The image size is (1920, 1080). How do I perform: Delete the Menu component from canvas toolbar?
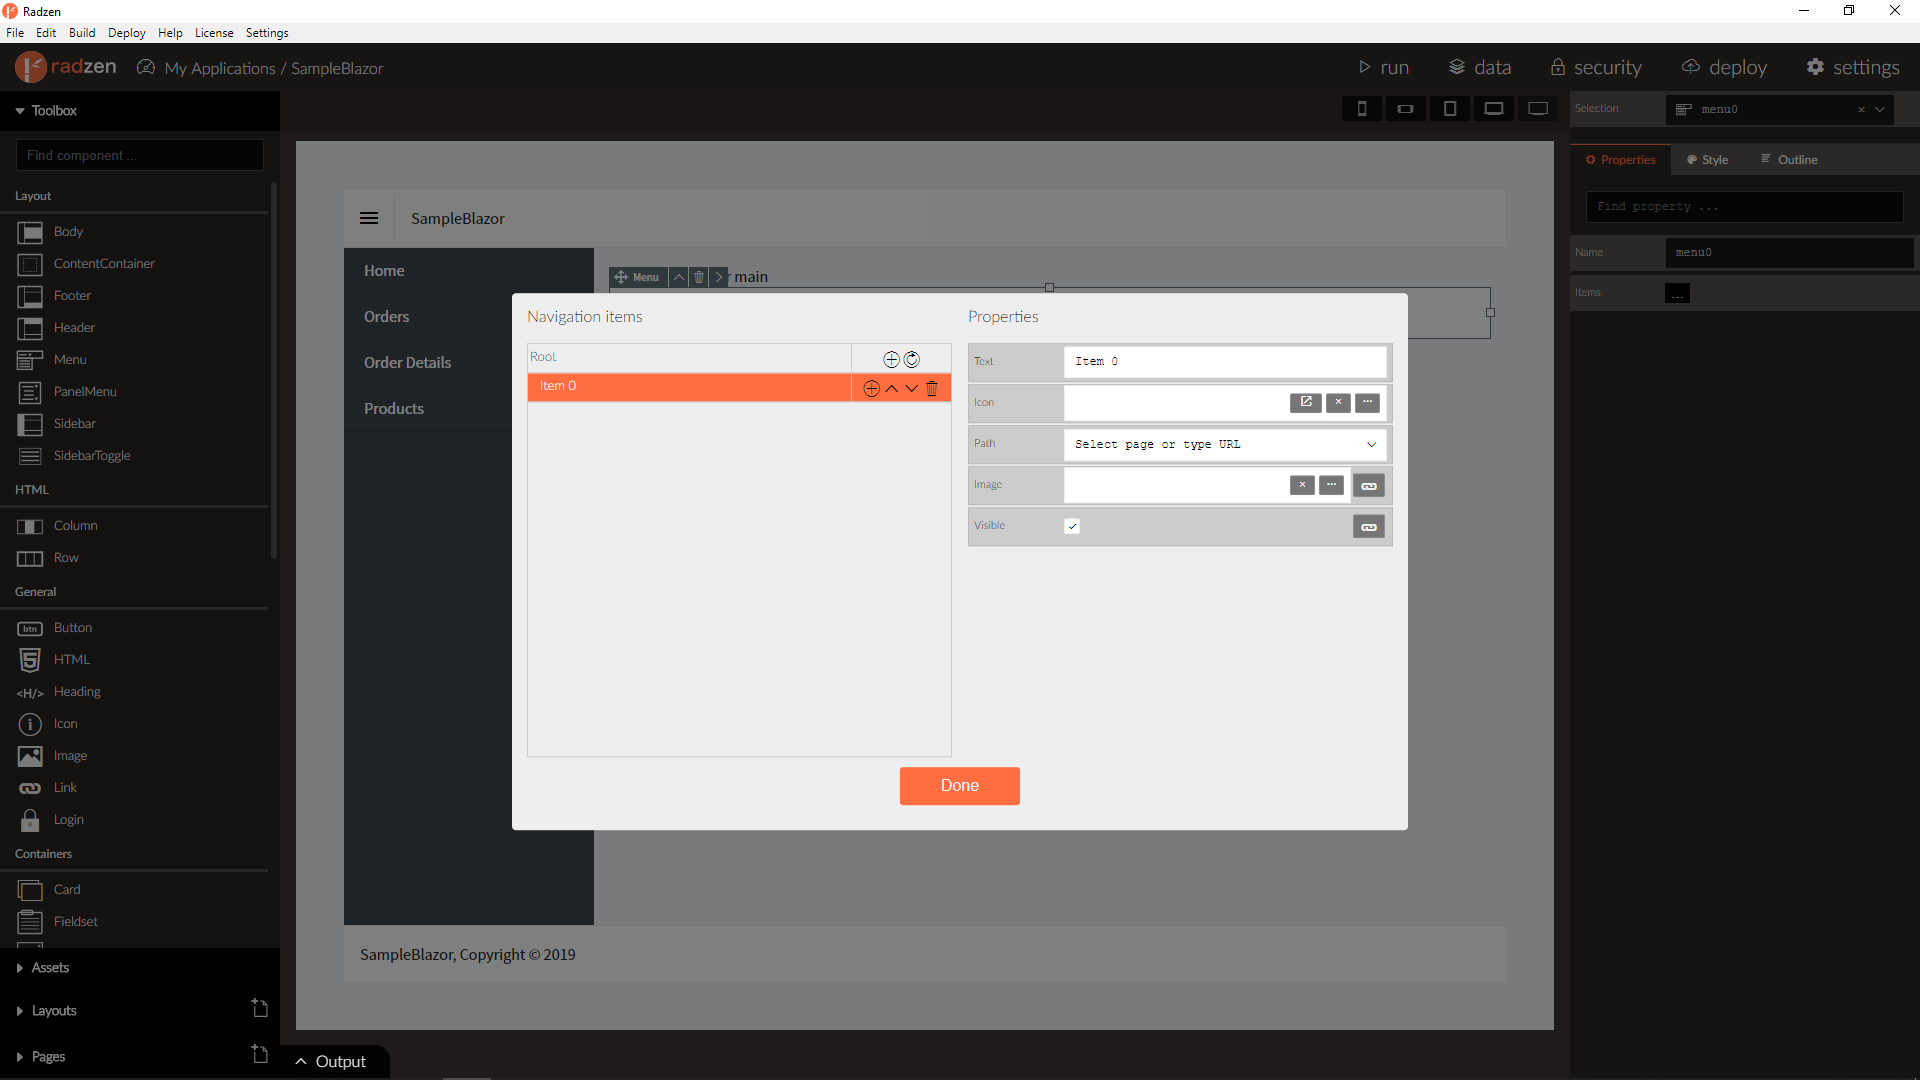pos(699,277)
